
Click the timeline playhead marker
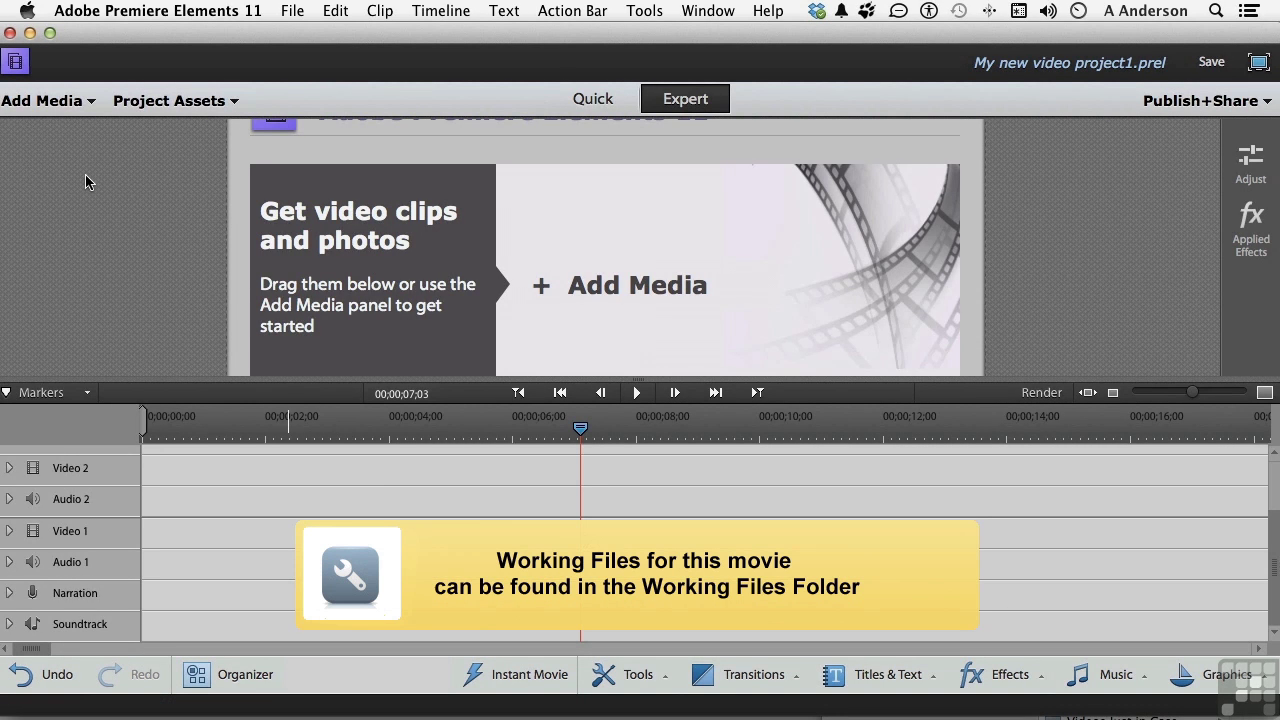click(580, 428)
